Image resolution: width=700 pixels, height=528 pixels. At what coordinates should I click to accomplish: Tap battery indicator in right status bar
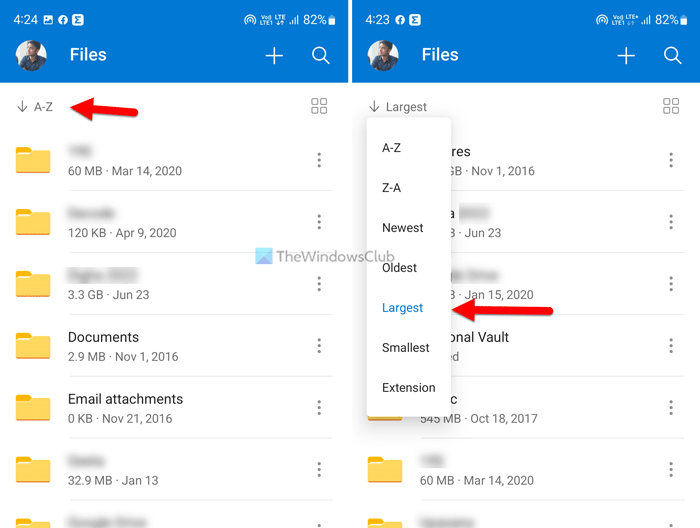tap(683, 20)
